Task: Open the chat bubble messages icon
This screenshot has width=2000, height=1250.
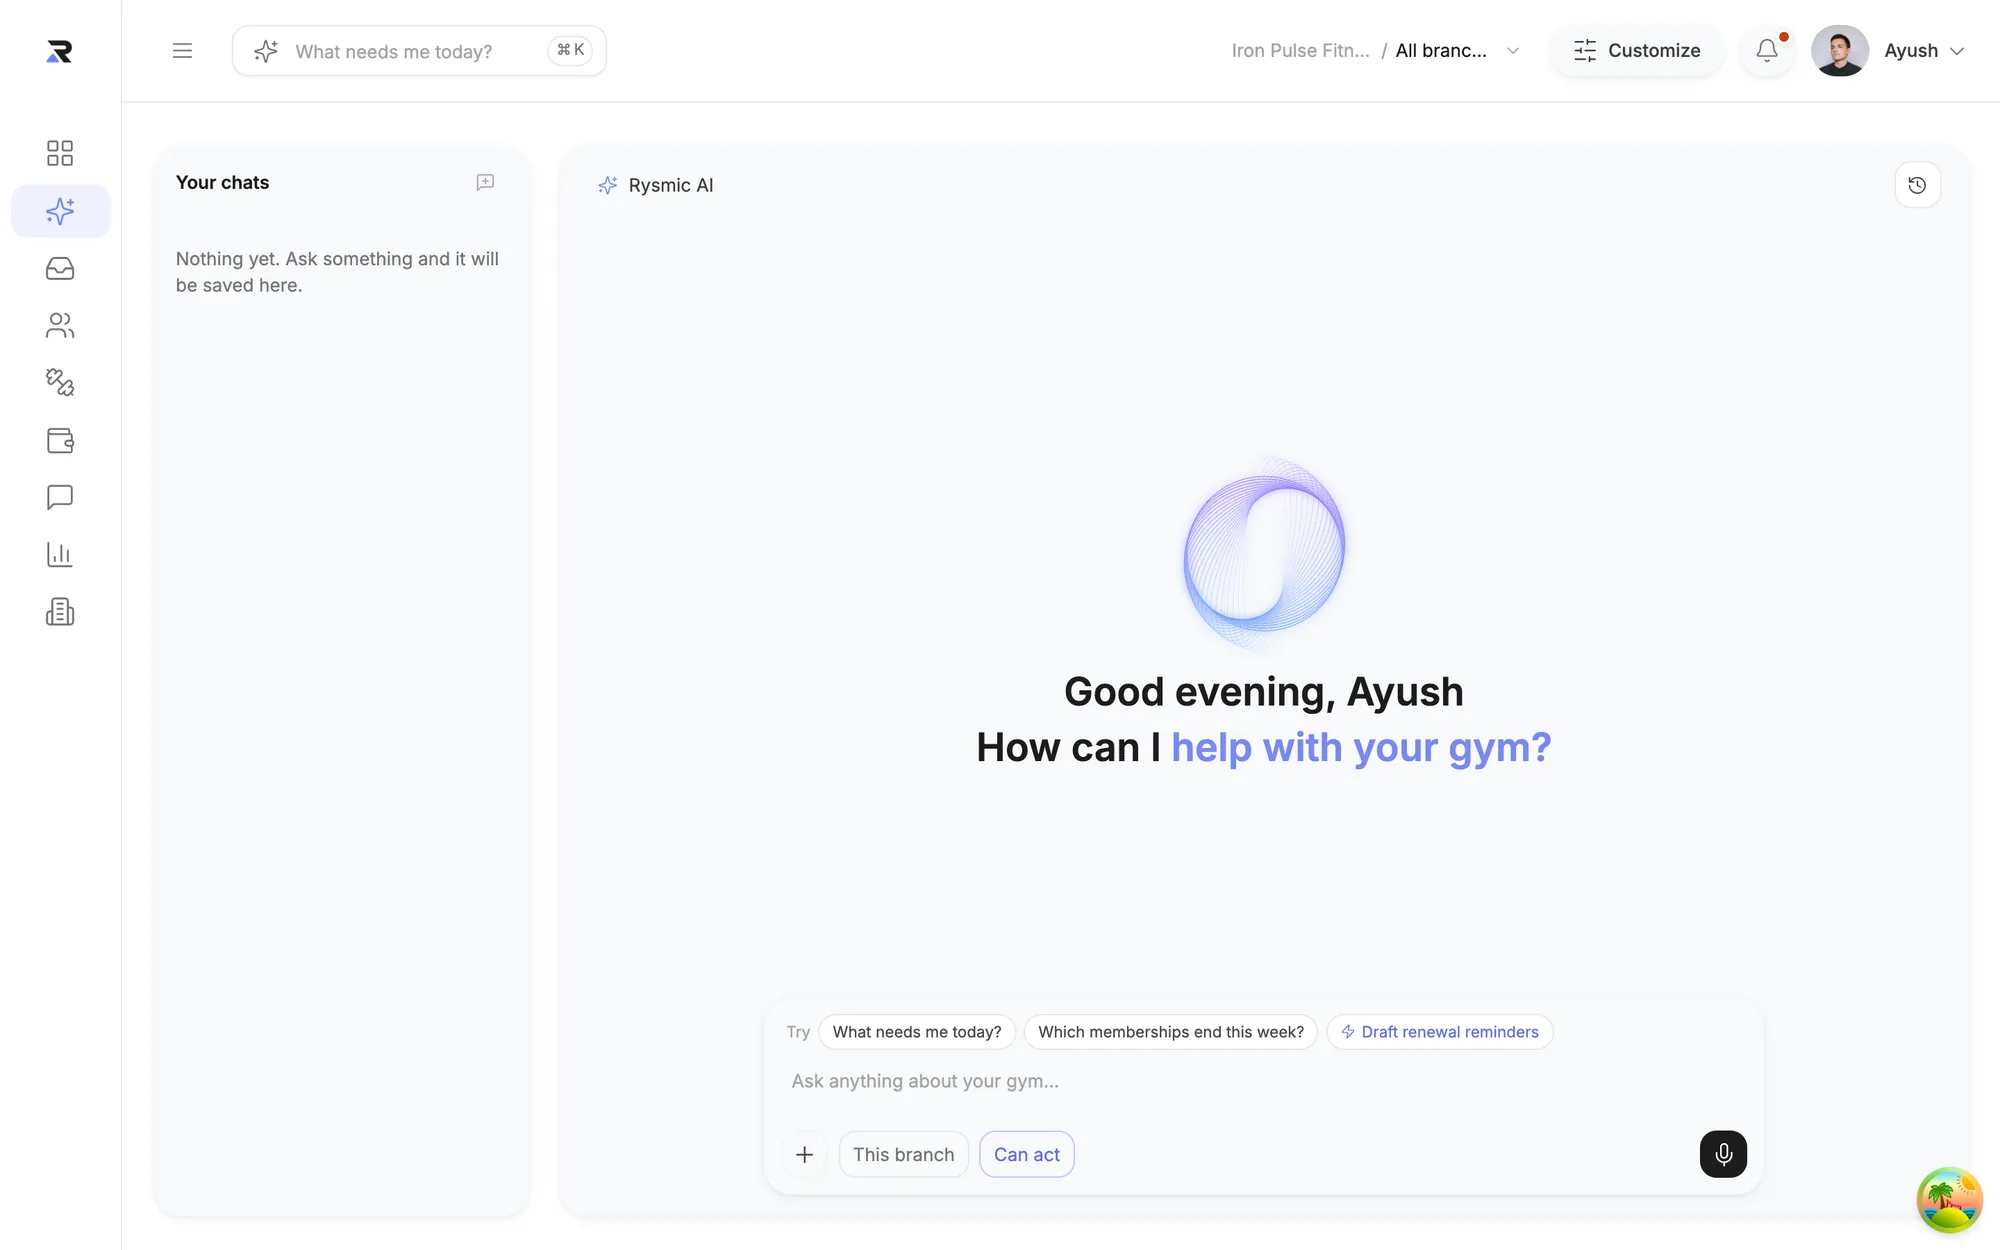Action: 60,497
